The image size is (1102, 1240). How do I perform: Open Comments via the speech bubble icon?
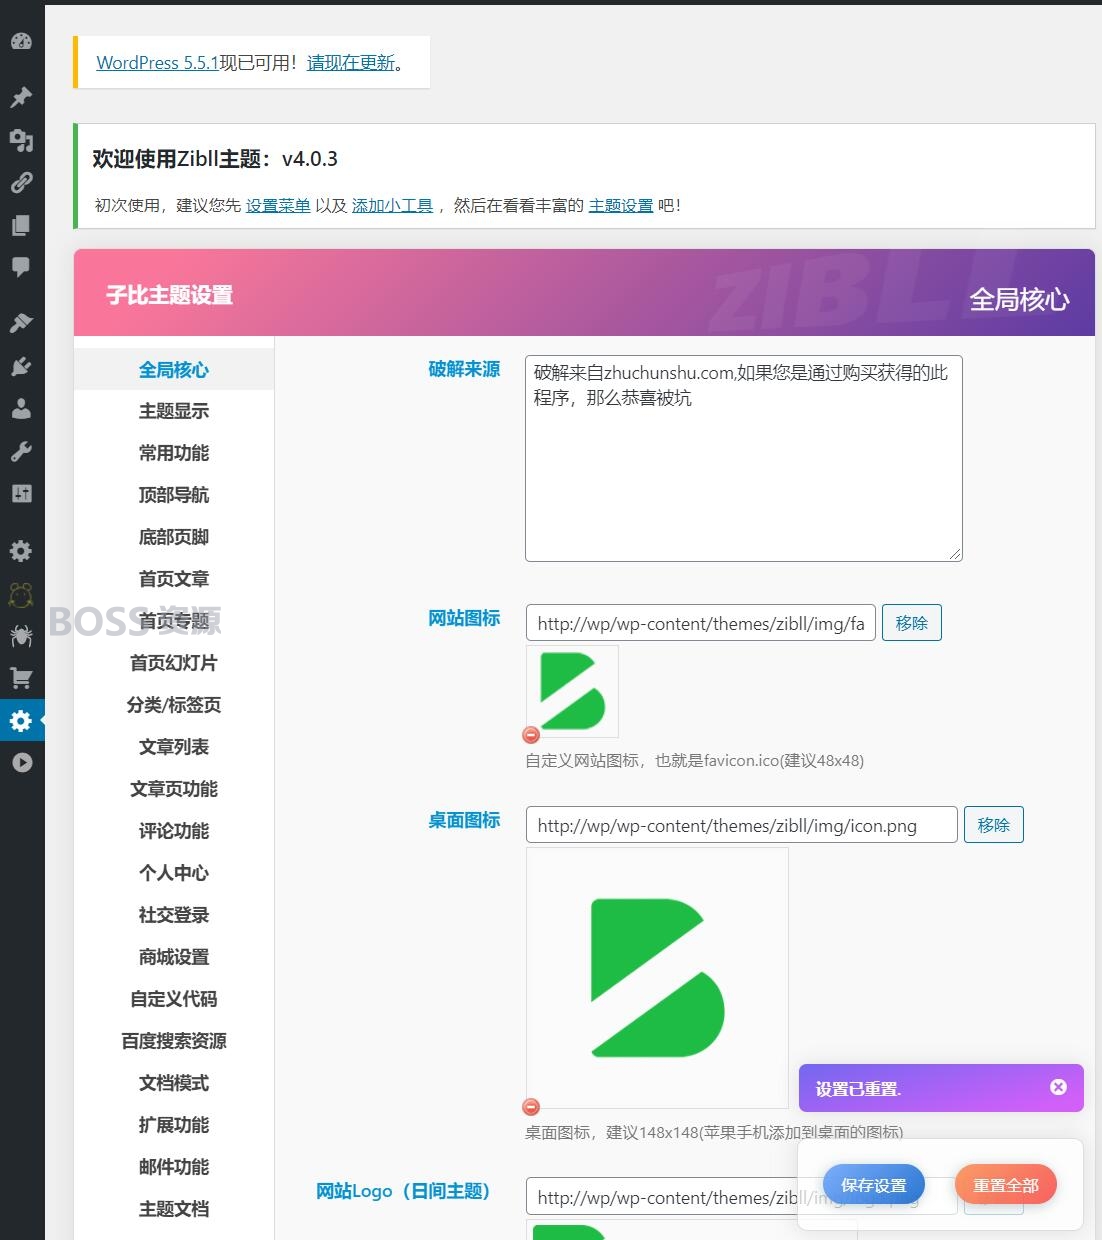21,267
